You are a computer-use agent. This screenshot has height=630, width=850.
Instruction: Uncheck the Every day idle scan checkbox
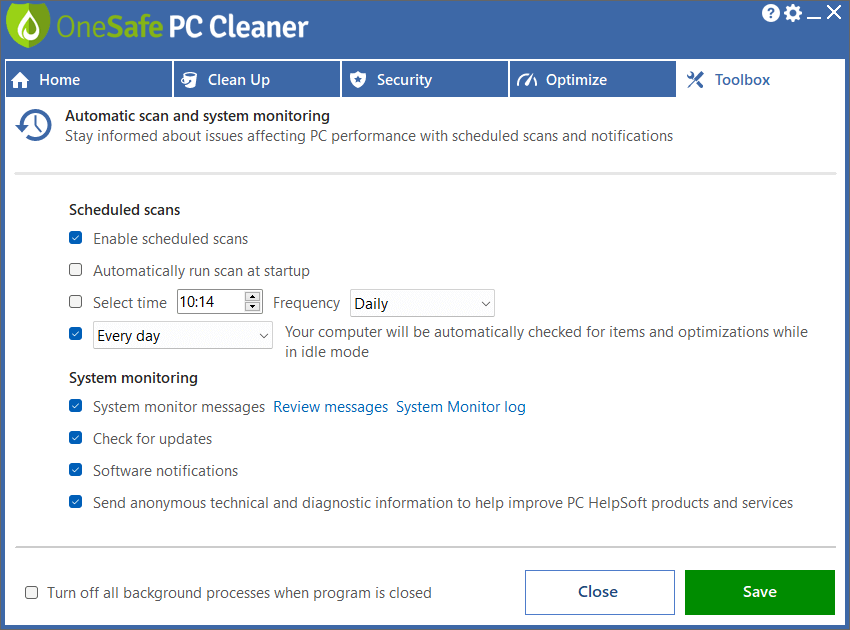76,334
